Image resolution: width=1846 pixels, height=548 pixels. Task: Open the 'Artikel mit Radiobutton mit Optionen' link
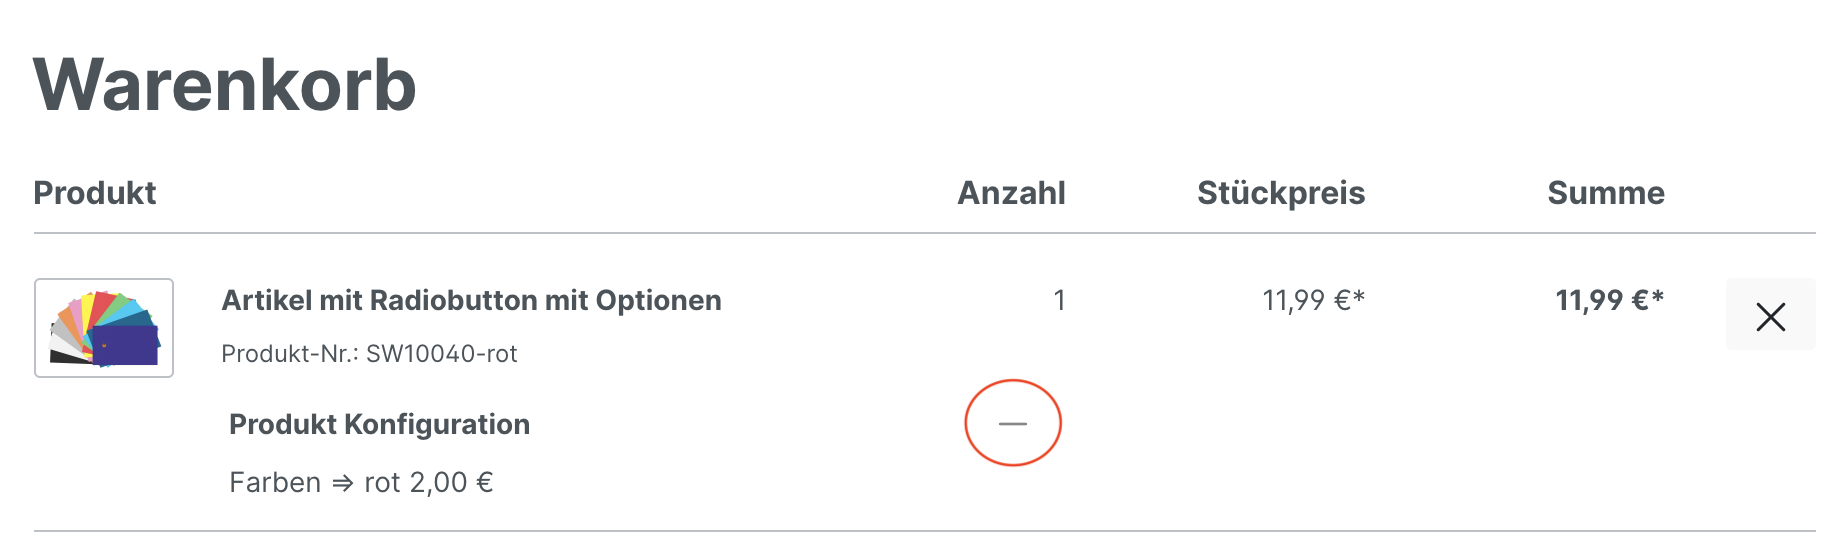coord(471,300)
